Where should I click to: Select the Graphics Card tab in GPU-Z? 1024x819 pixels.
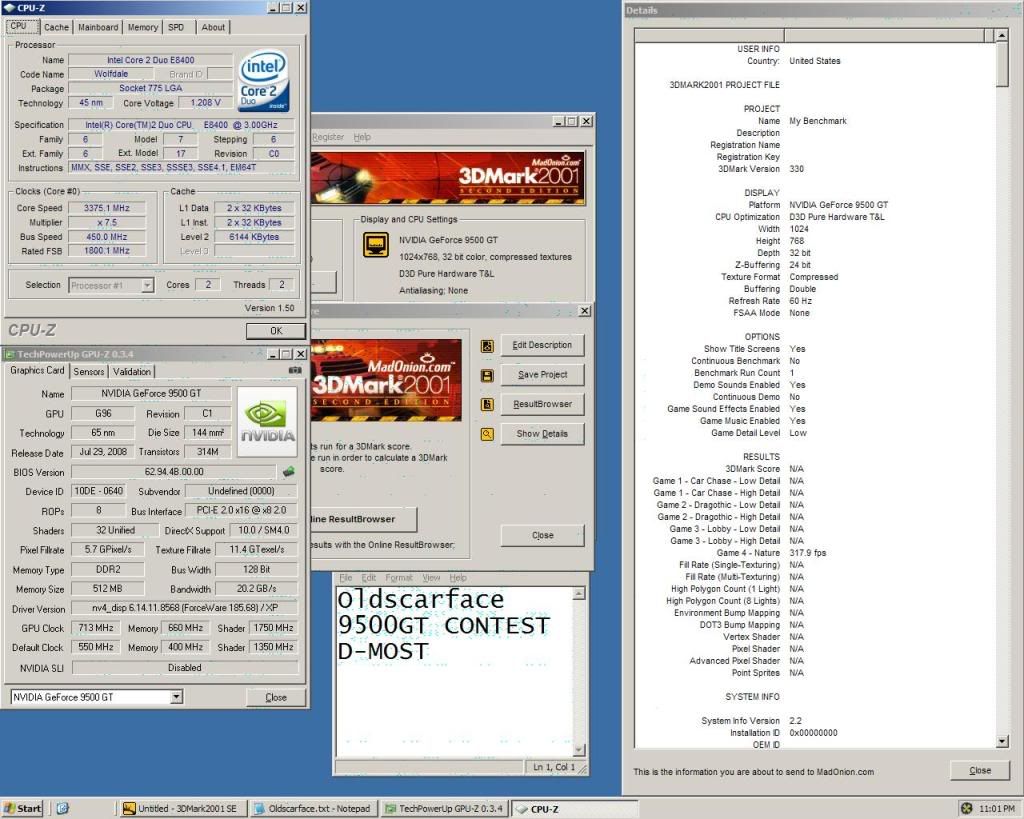(x=37, y=370)
